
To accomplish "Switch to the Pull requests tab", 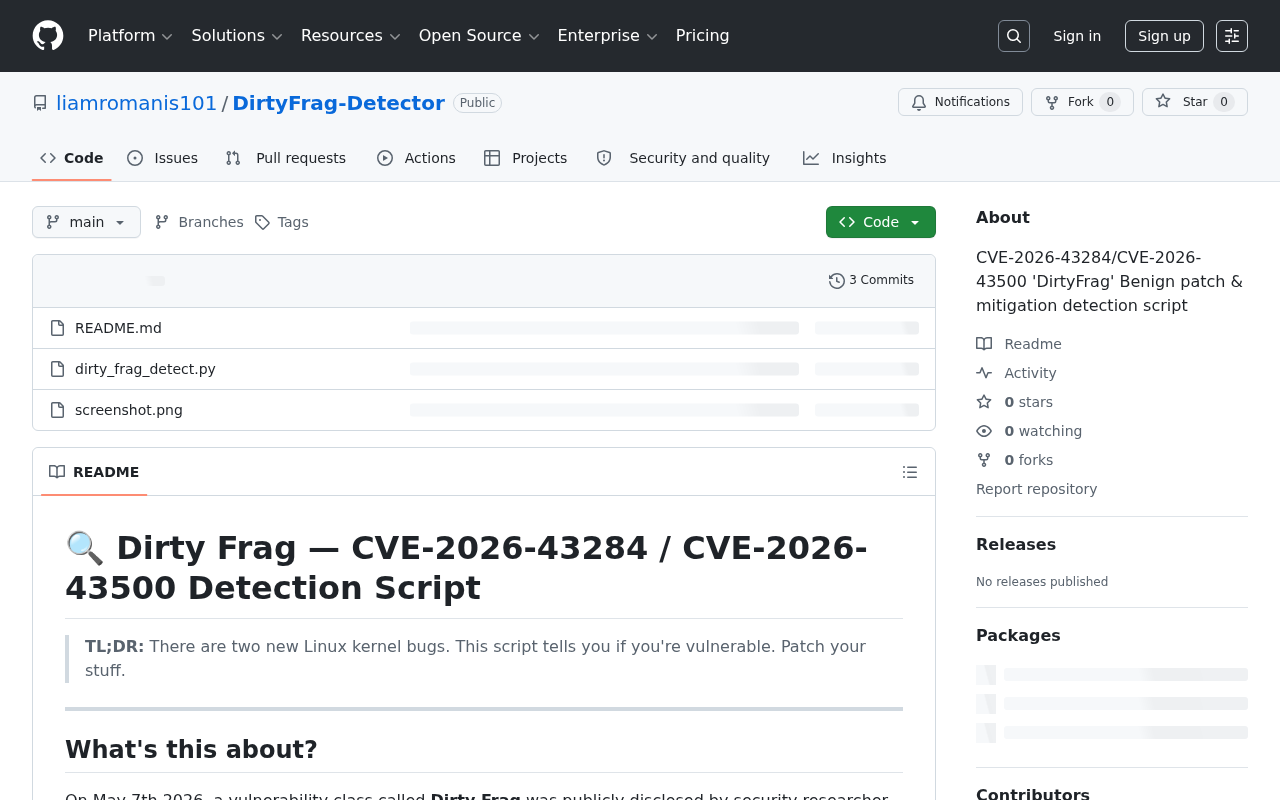I will click(x=286, y=158).
